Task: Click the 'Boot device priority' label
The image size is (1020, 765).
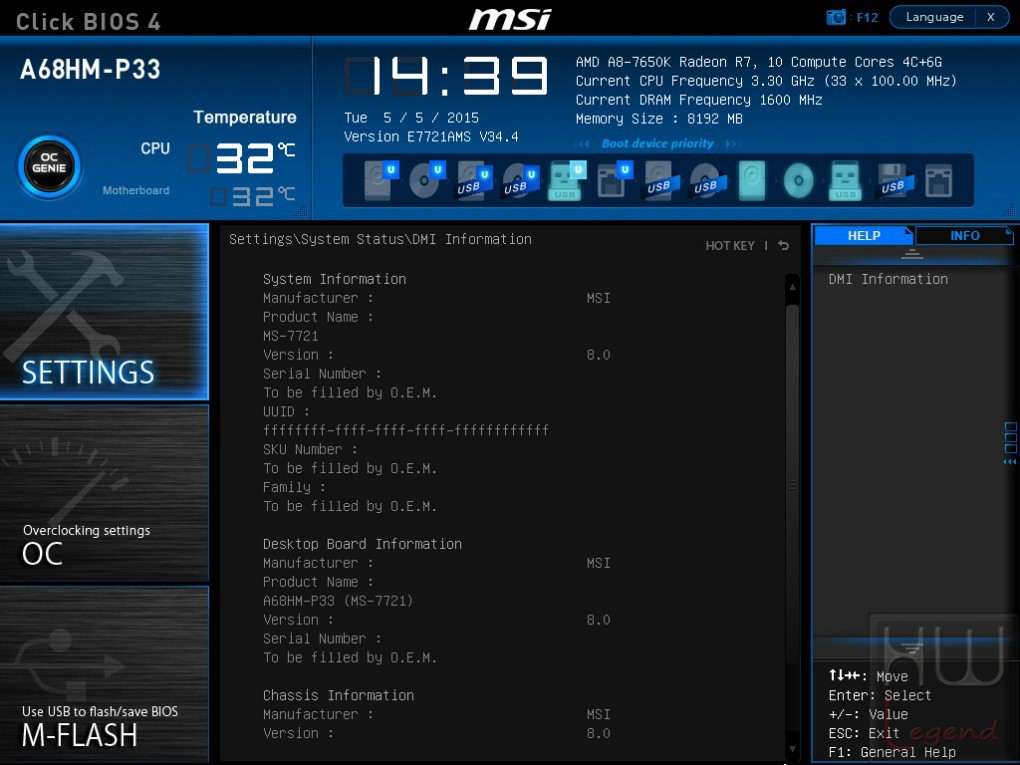Action: pyautogui.click(x=657, y=143)
